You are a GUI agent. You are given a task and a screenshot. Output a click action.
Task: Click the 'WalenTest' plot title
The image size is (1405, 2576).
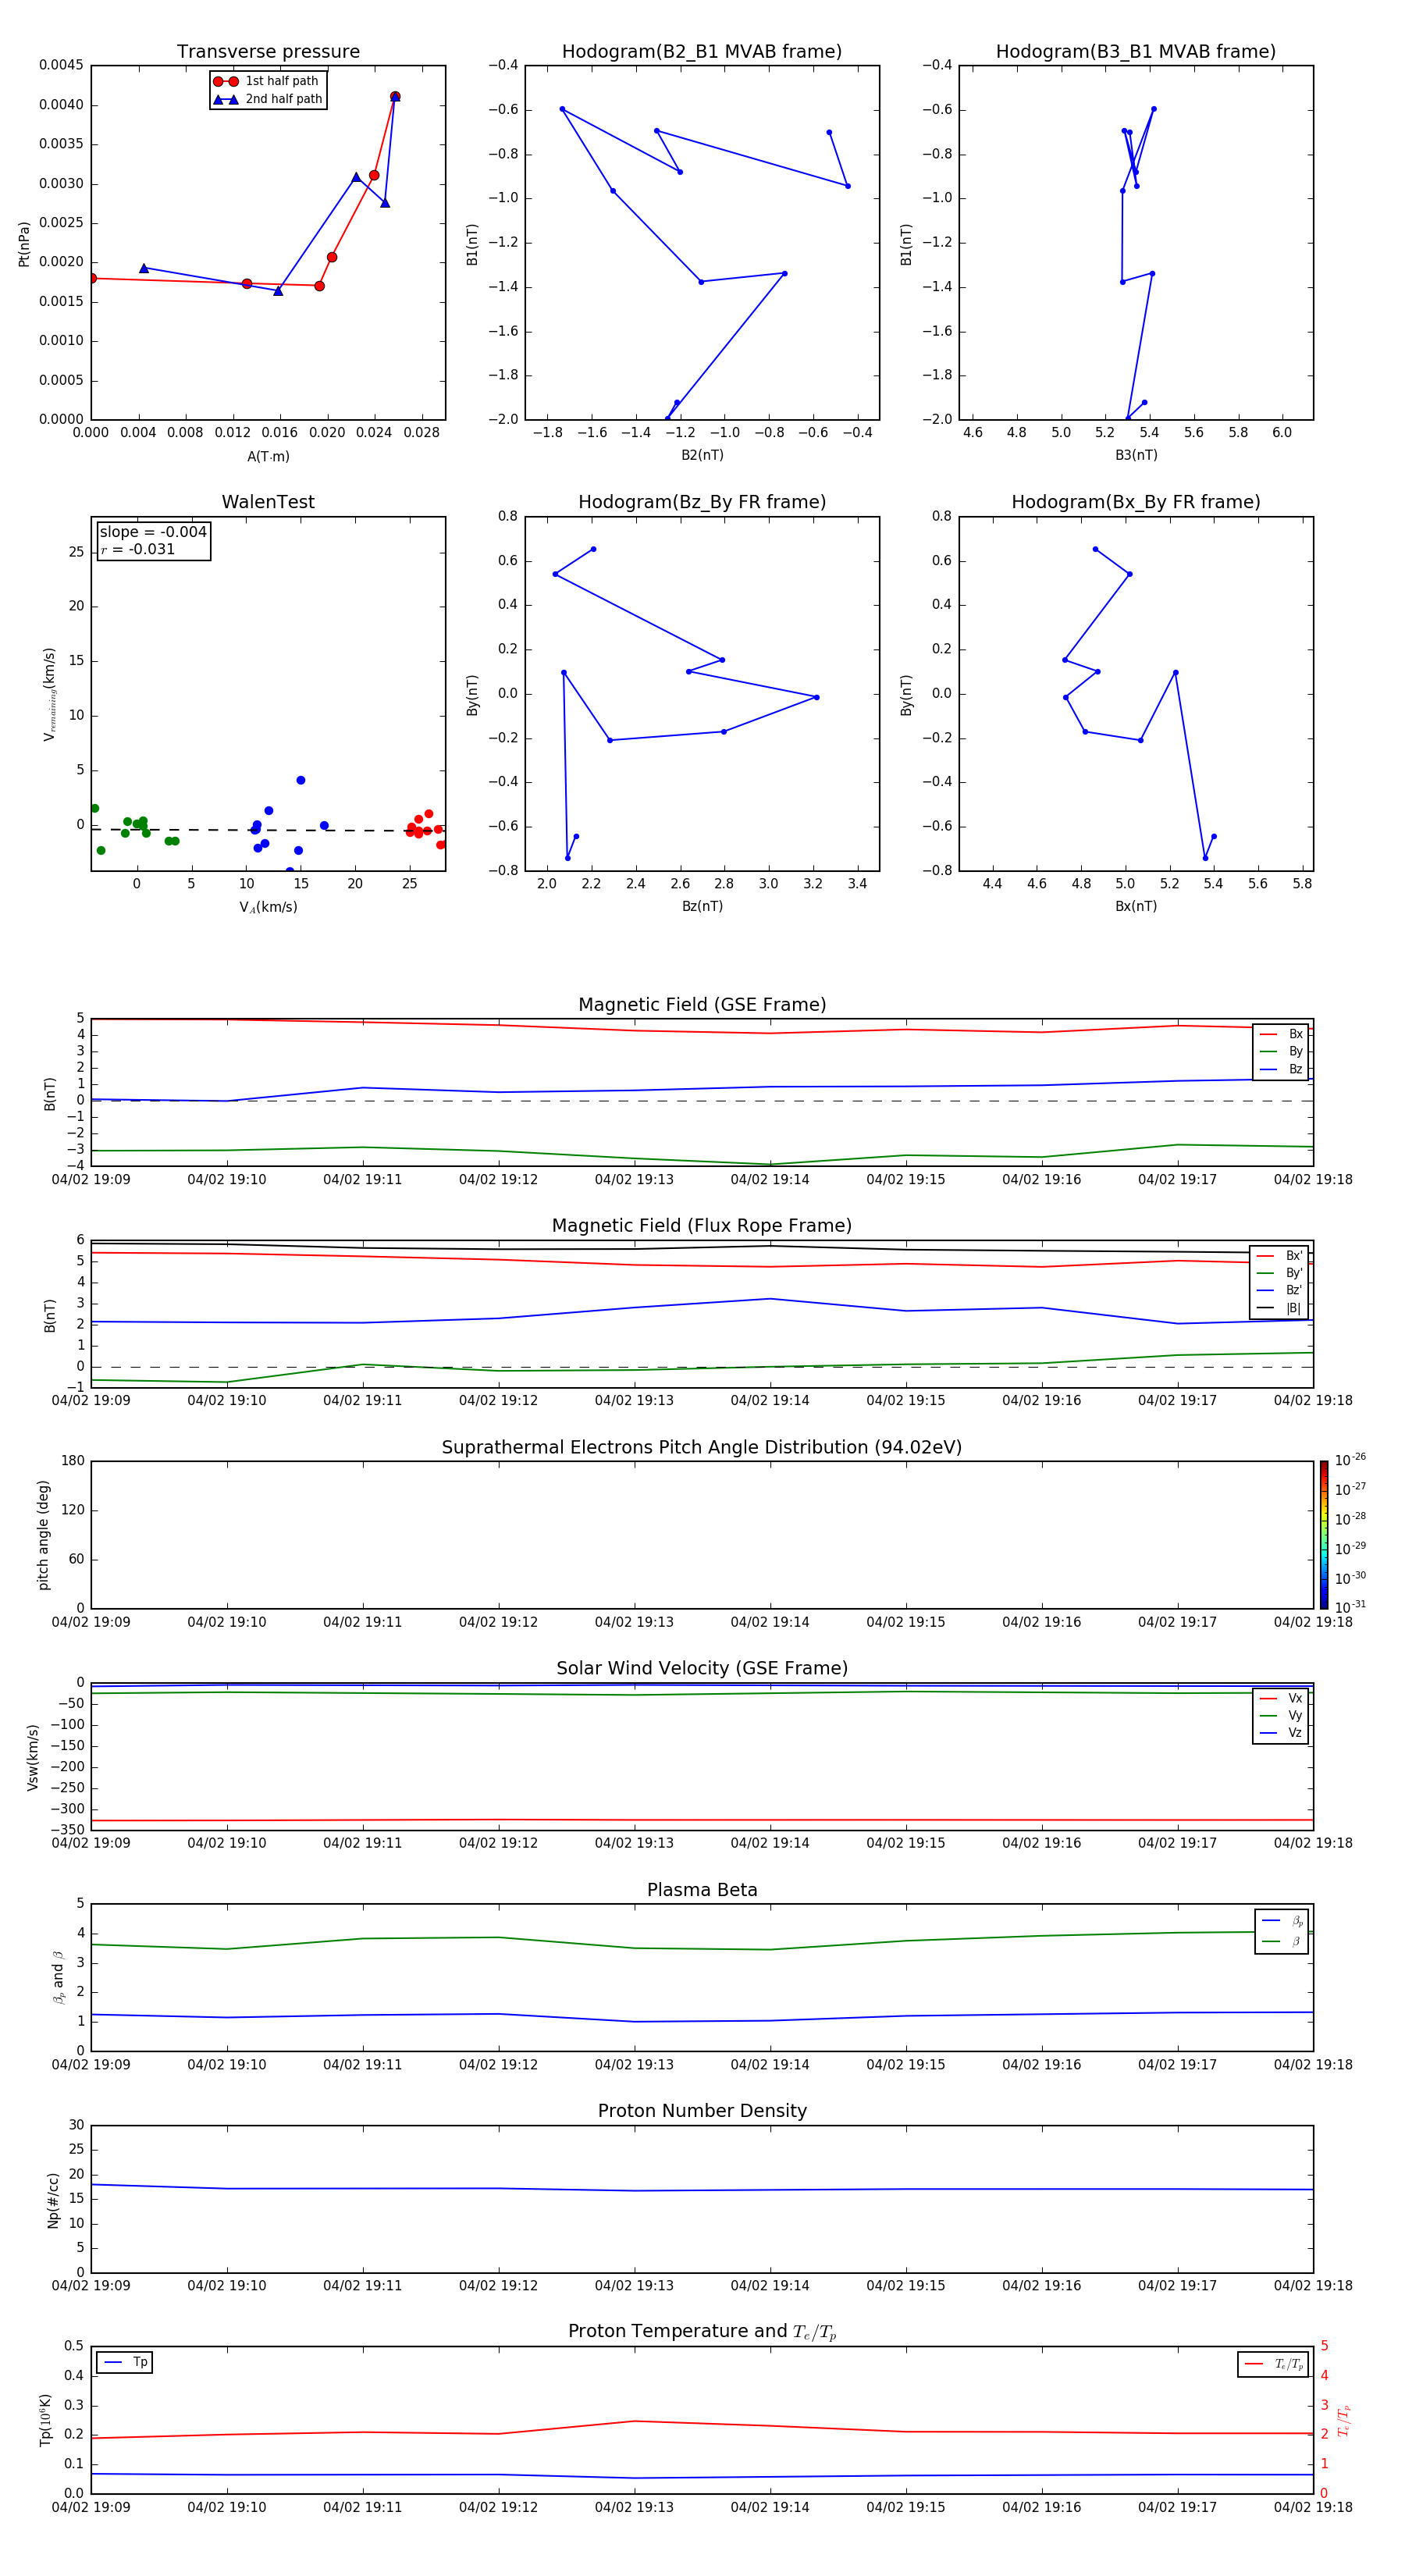[268, 502]
